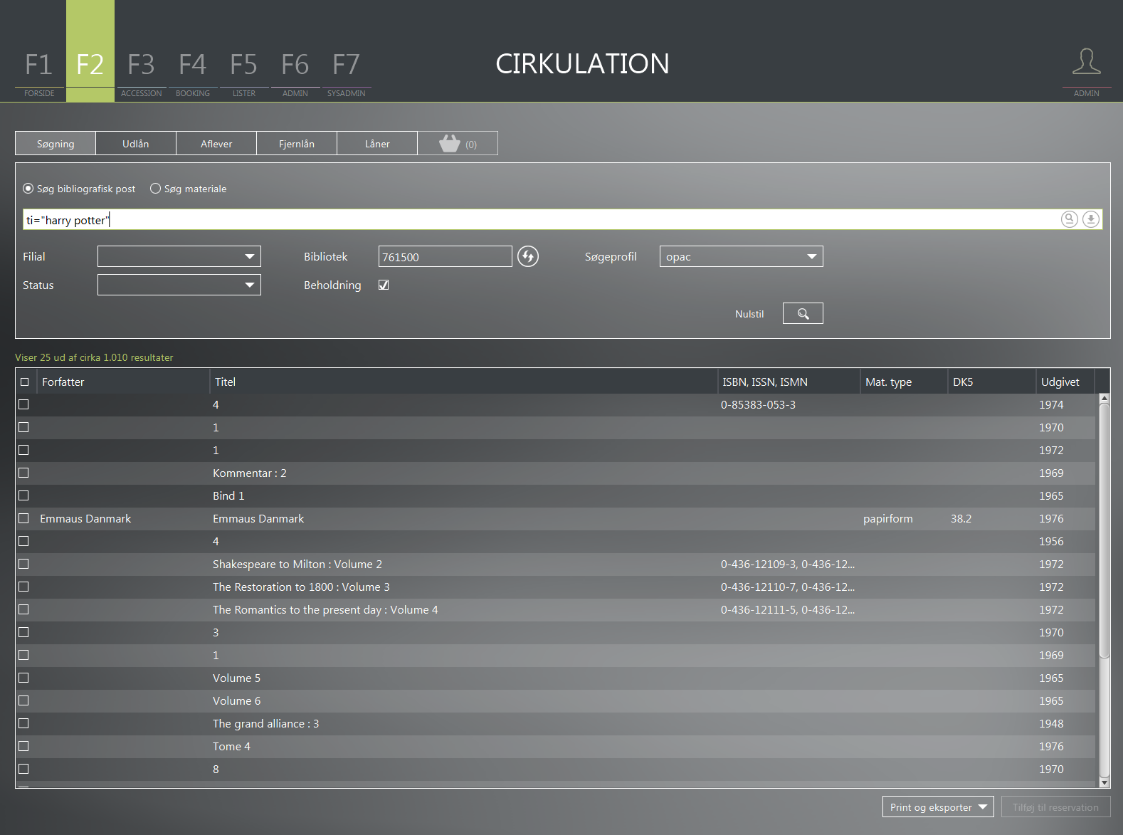Switch to the Udlån tab
The width and height of the screenshot is (1123, 835).
[x=135, y=143]
